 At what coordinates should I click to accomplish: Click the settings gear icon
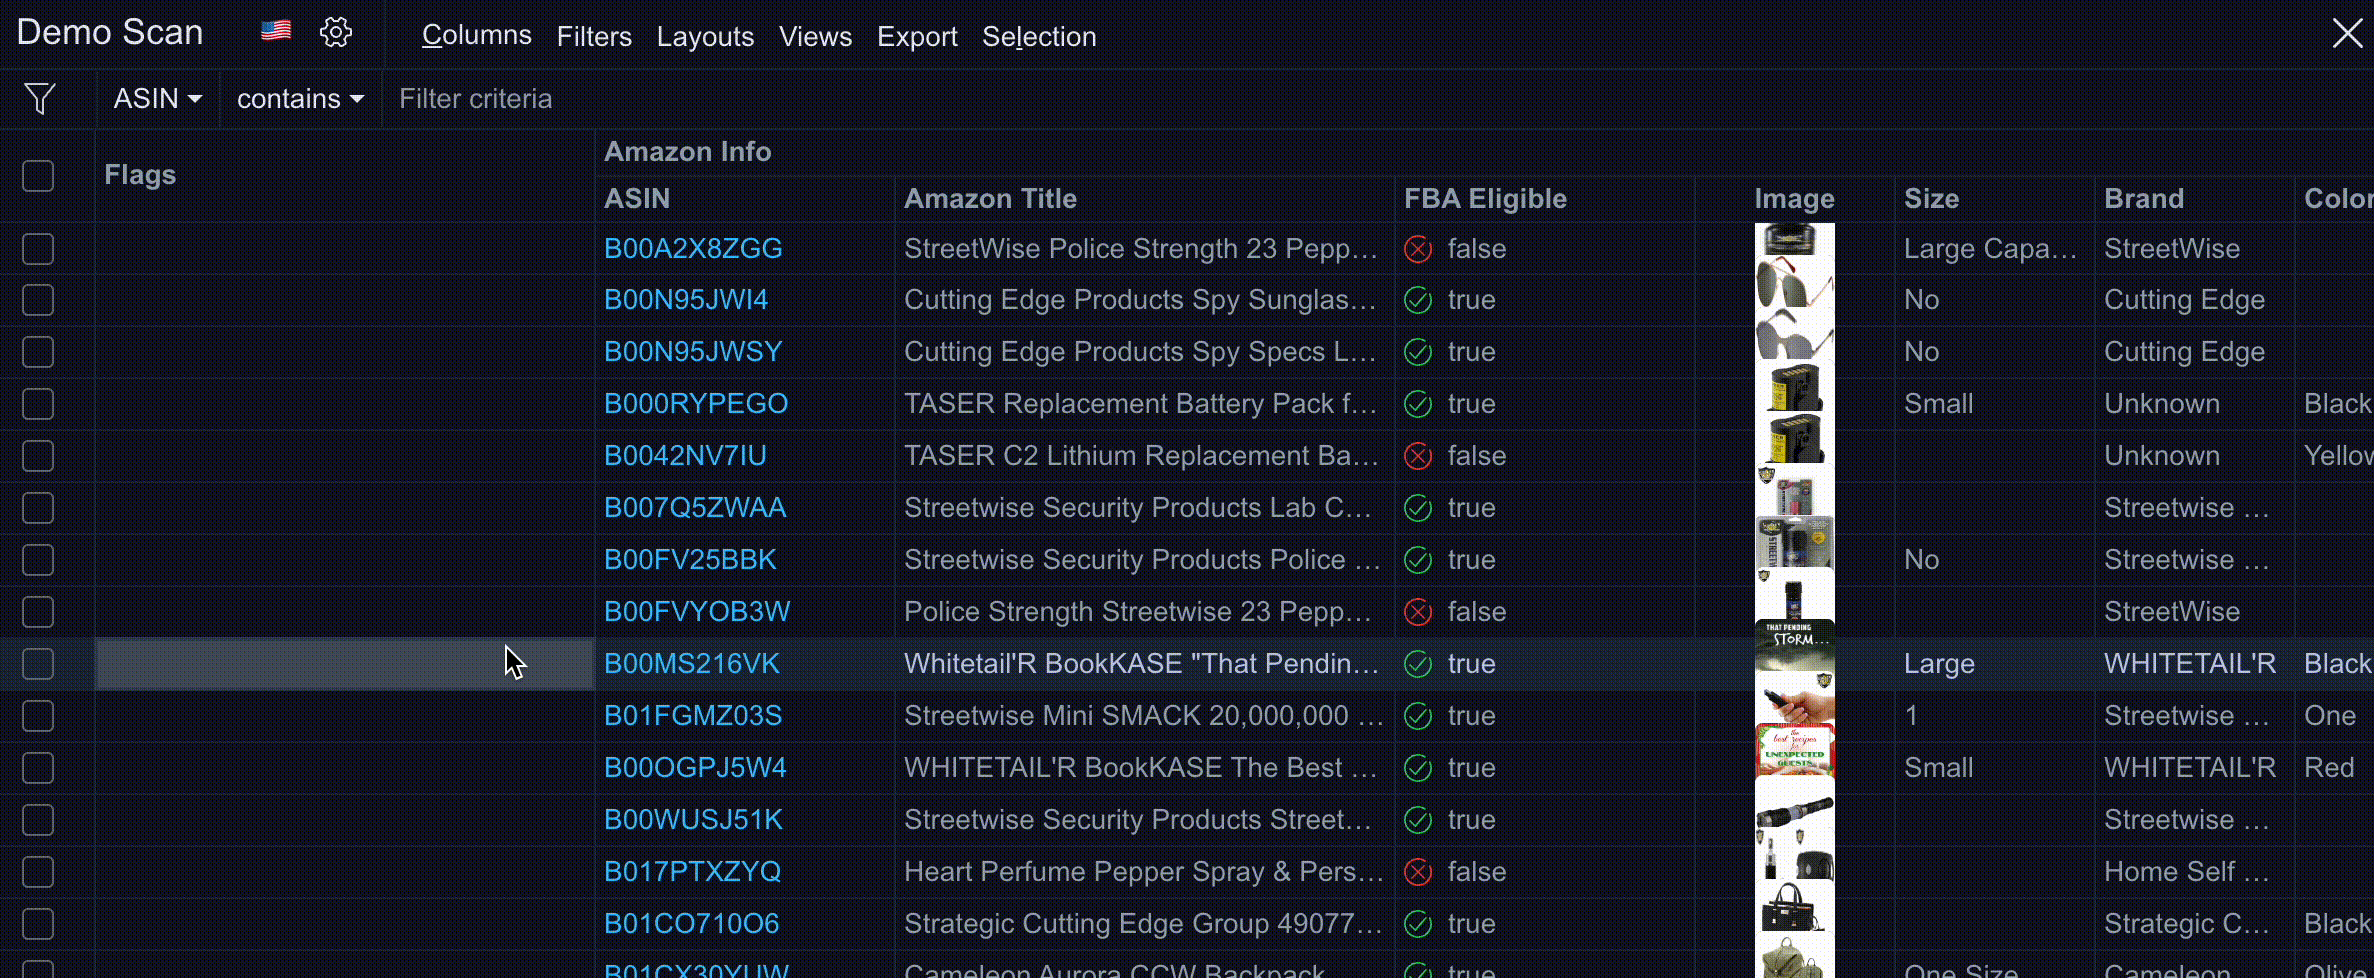336,33
